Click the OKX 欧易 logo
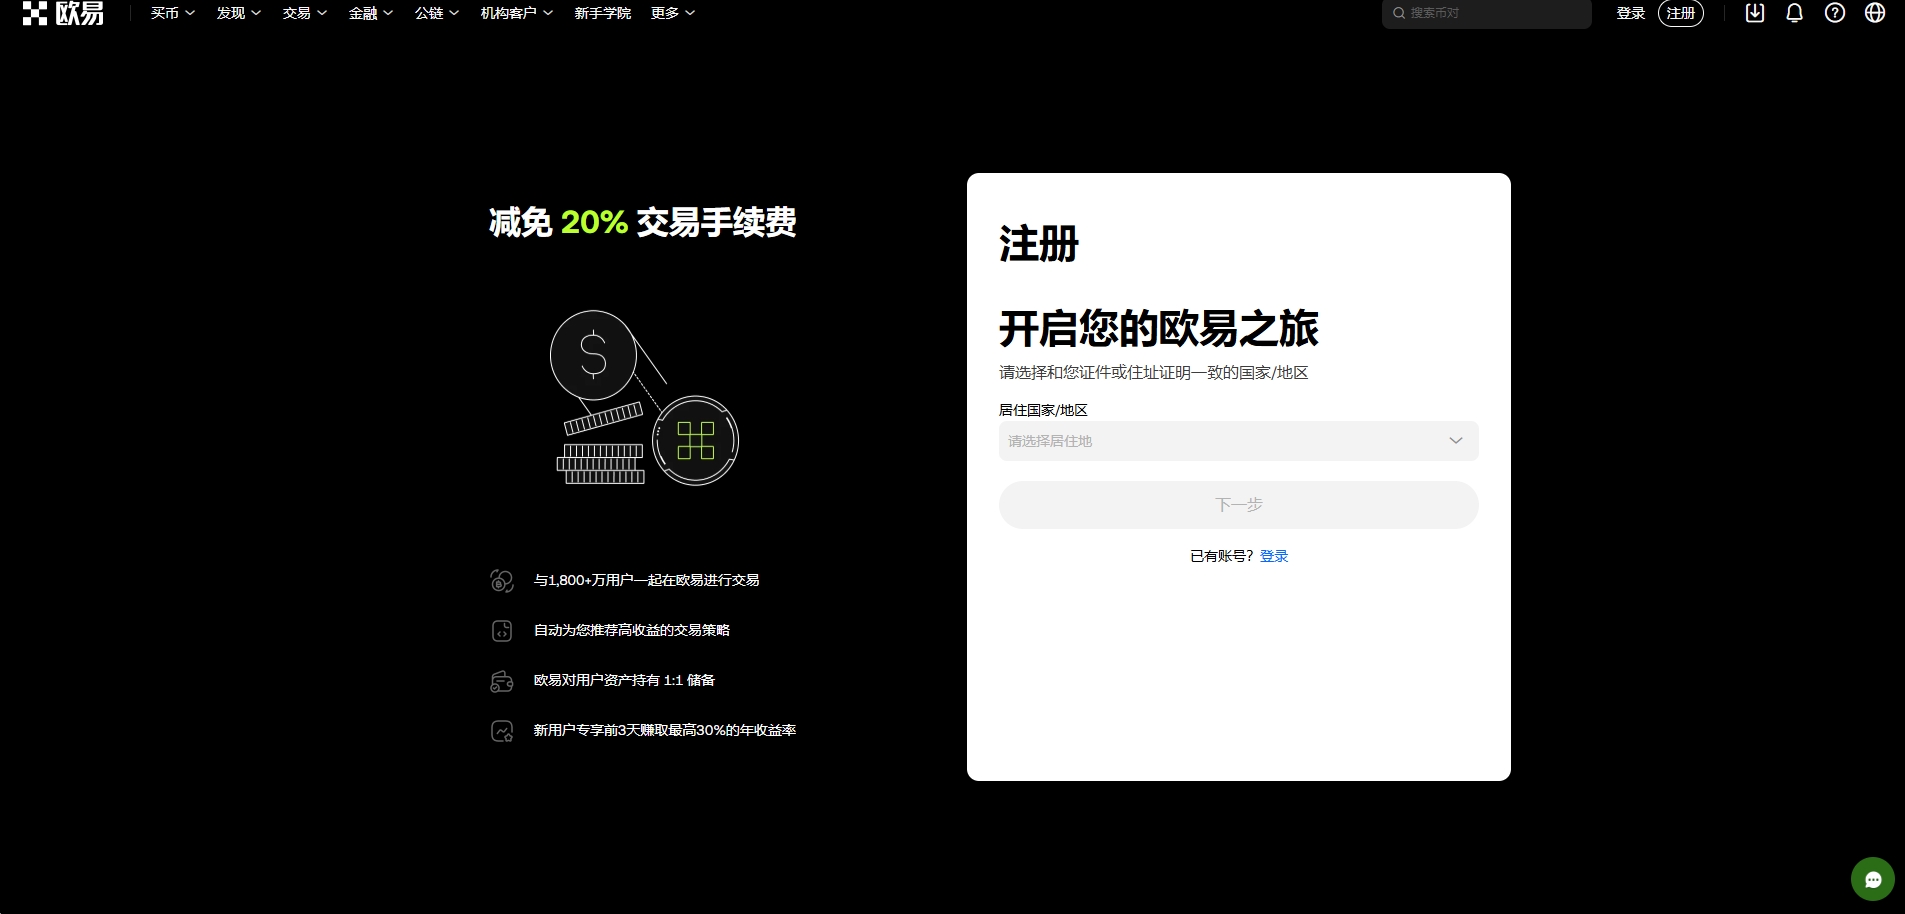Image resolution: width=1905 pixels, height=914 pixels. [x=63, y=13]
